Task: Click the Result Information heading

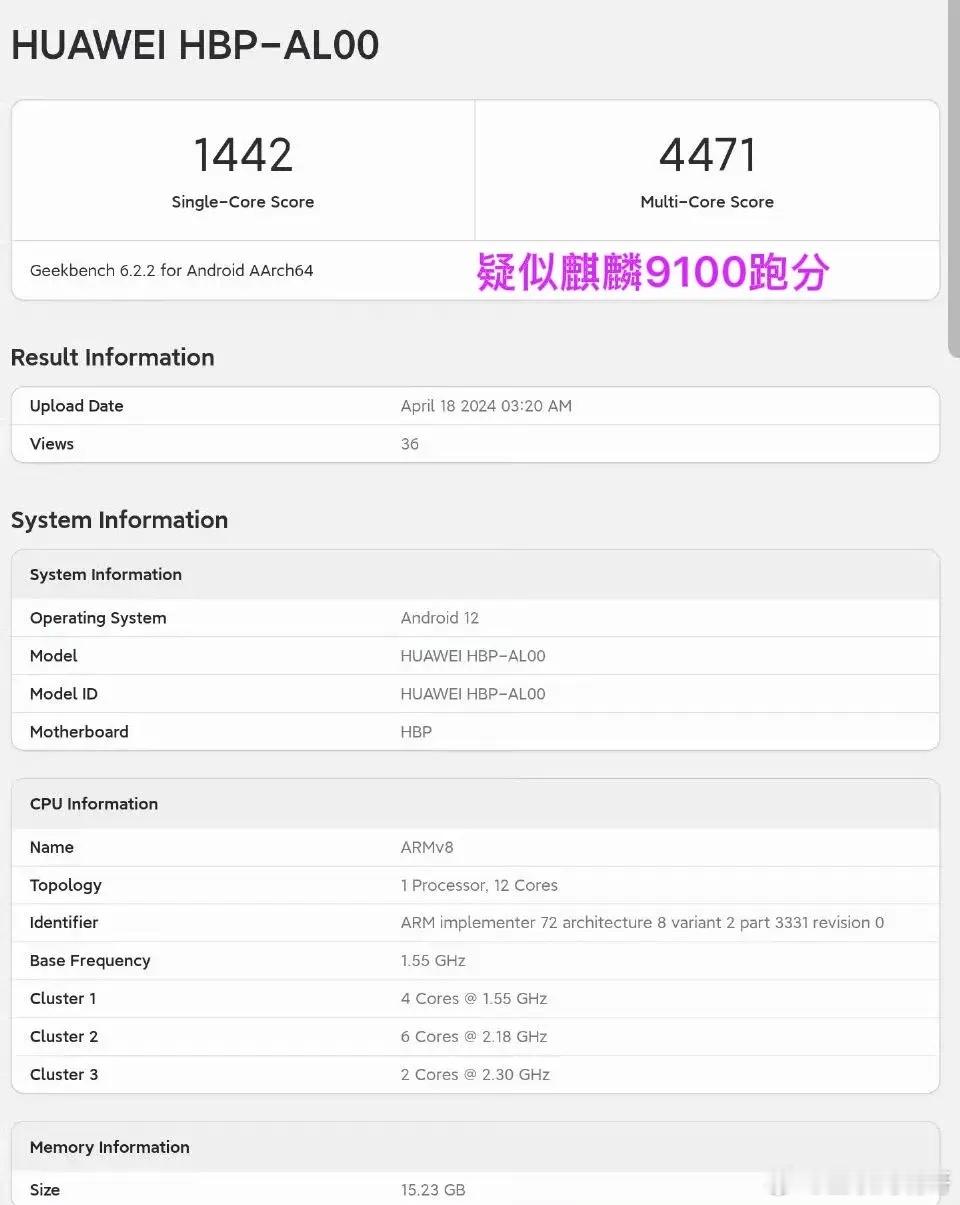Action: tap(113, 357)
